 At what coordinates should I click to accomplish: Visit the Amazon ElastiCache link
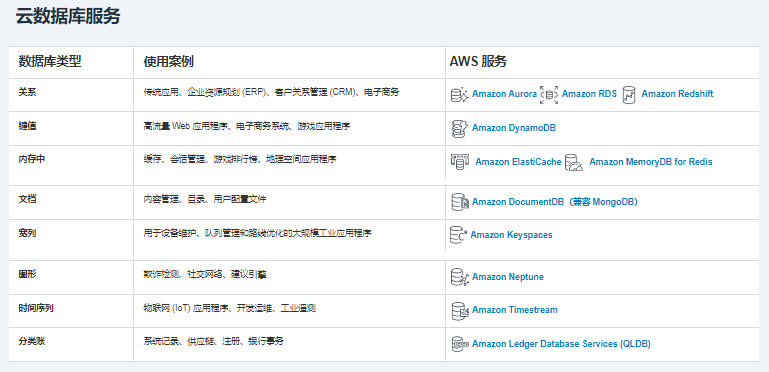pyautogui.click(x=518, y=162)
